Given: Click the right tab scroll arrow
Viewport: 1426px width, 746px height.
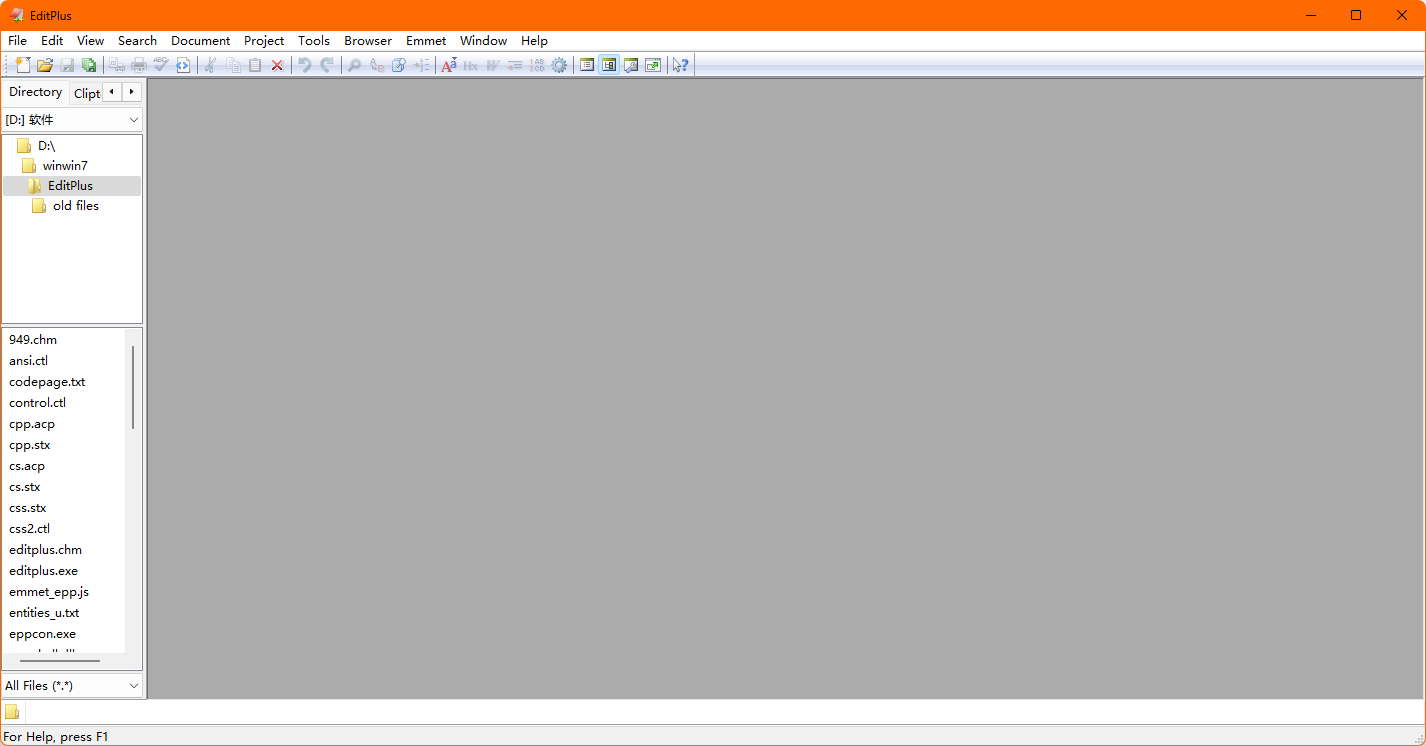Looking at the screenshot, I should pyautogui.click(x=131, y=92).
